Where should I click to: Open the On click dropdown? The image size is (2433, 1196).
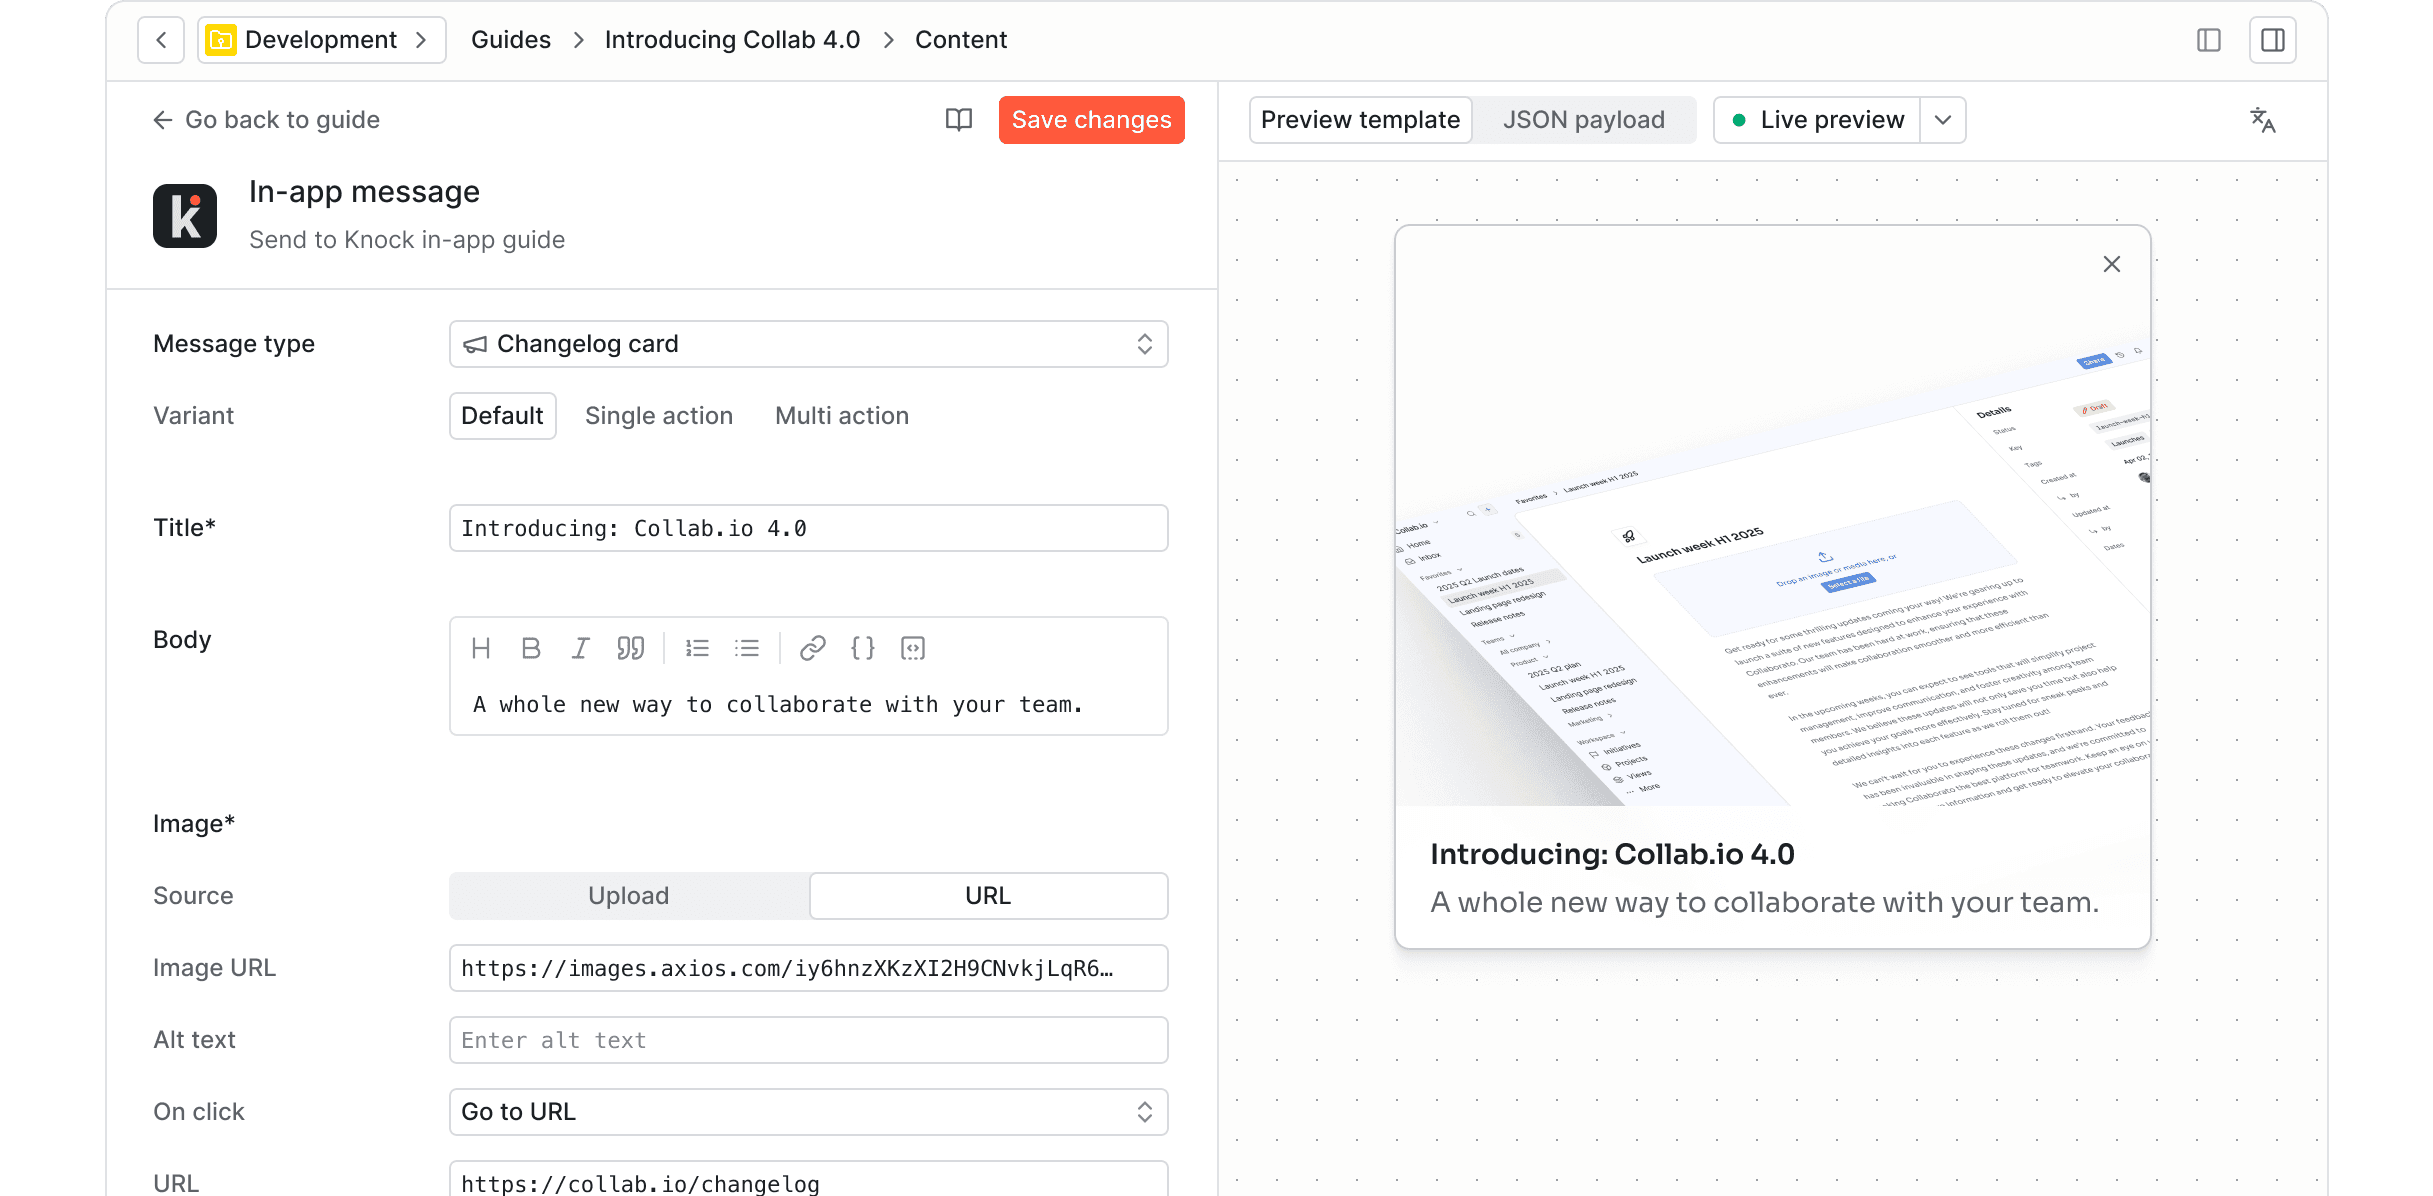[x=808, y=1111]
